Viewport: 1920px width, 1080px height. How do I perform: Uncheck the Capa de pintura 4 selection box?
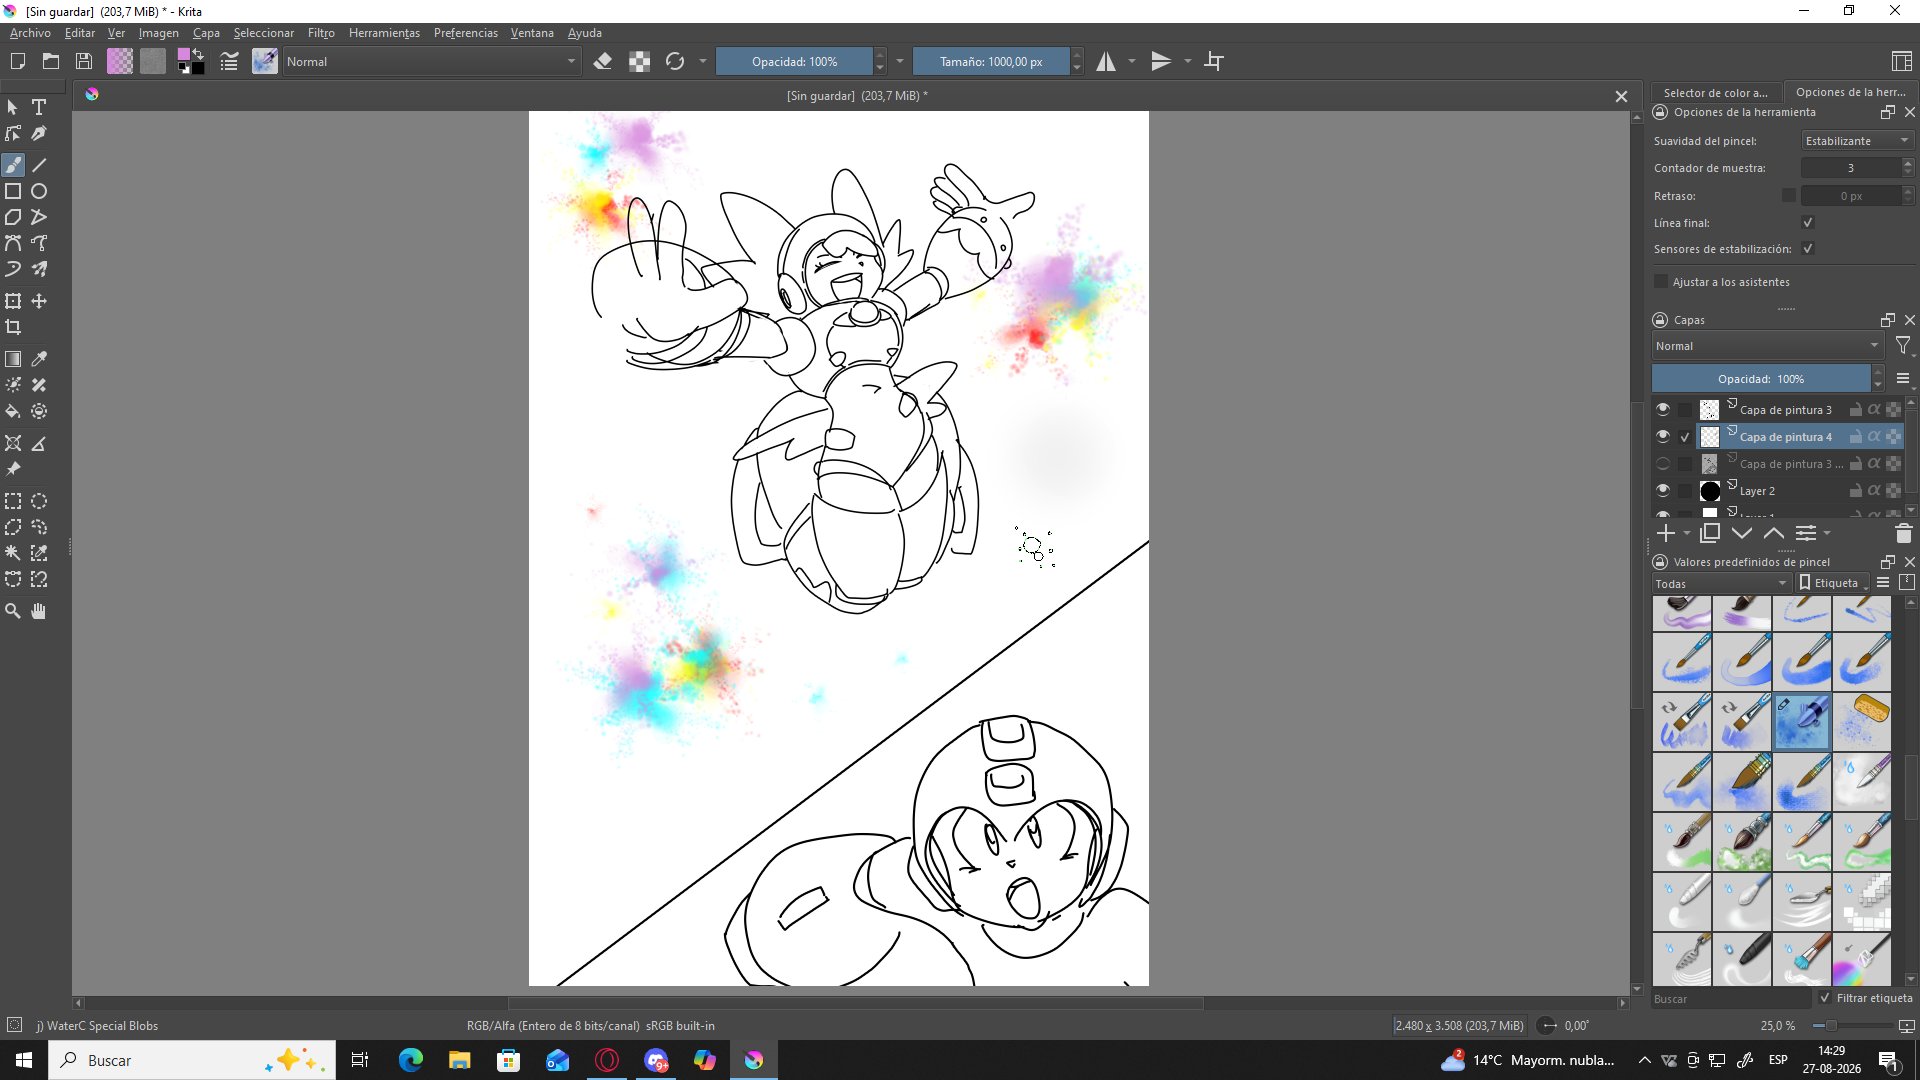click(1686, 437)
